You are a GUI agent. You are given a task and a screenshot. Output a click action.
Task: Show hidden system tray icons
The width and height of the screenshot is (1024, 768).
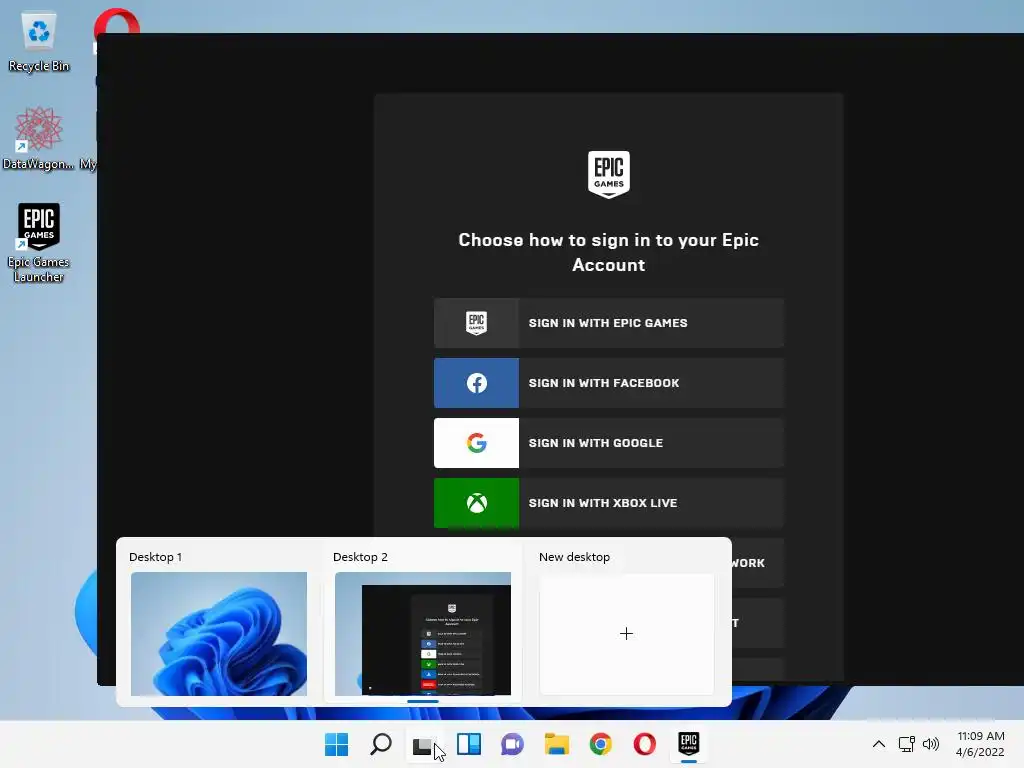click(879, 744)
